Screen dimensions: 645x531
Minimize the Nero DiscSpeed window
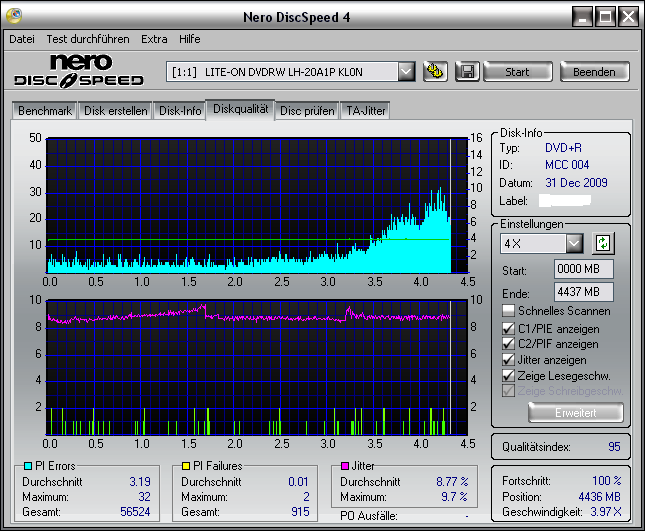pos(582,17)
